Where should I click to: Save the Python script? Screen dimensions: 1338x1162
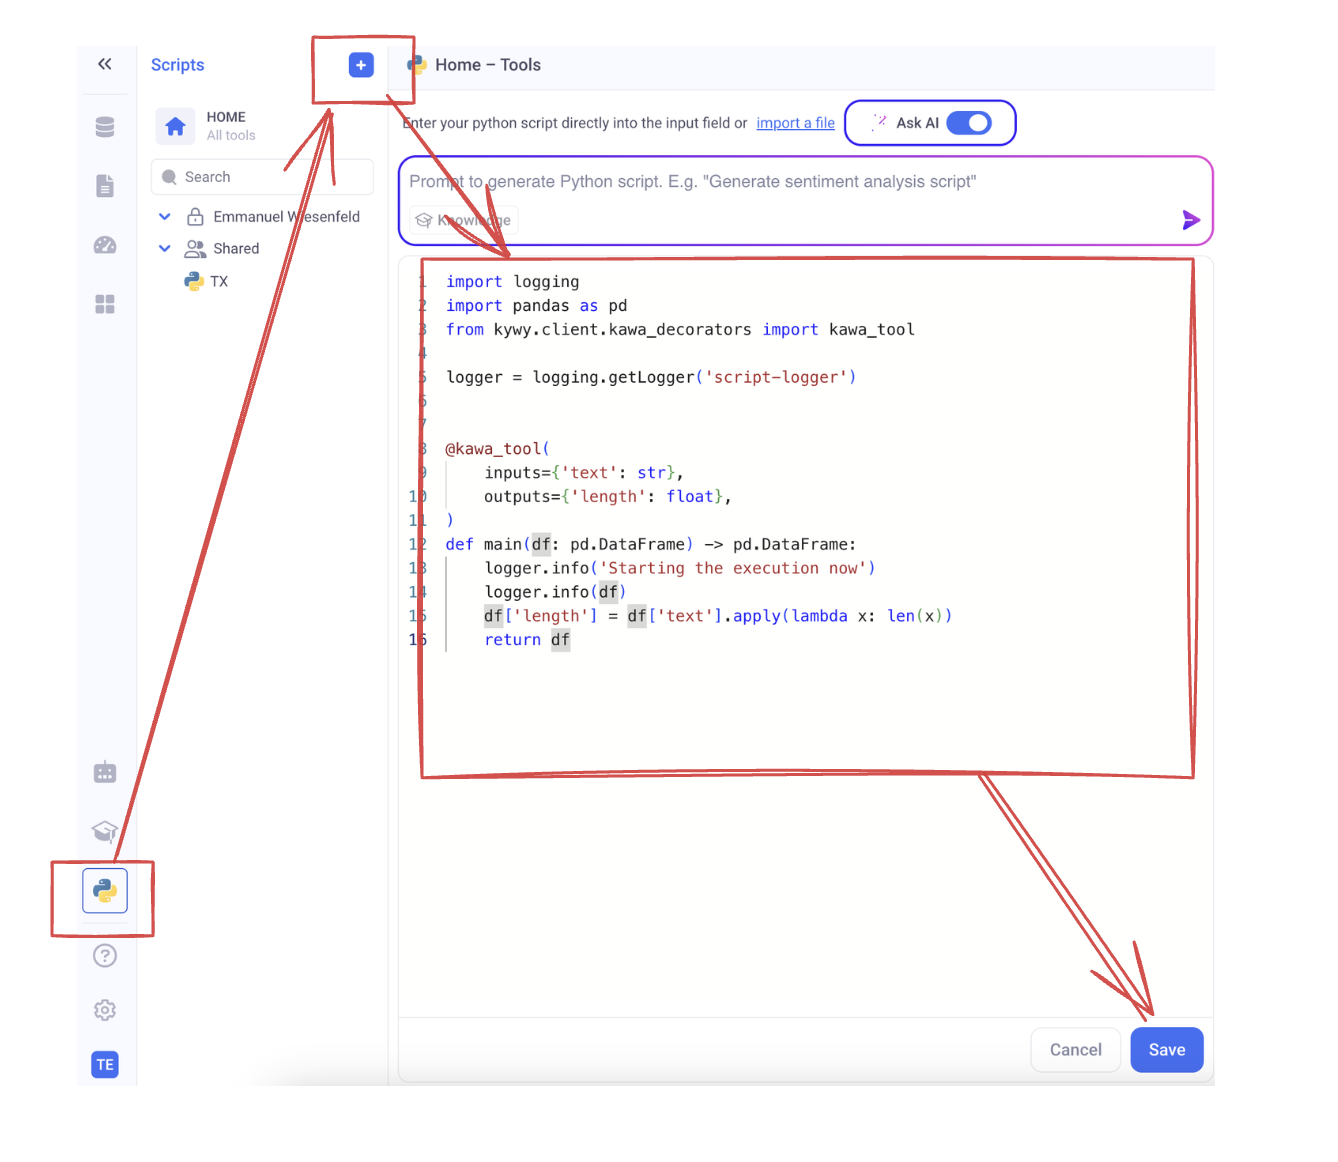[x=1166, y=1050]
